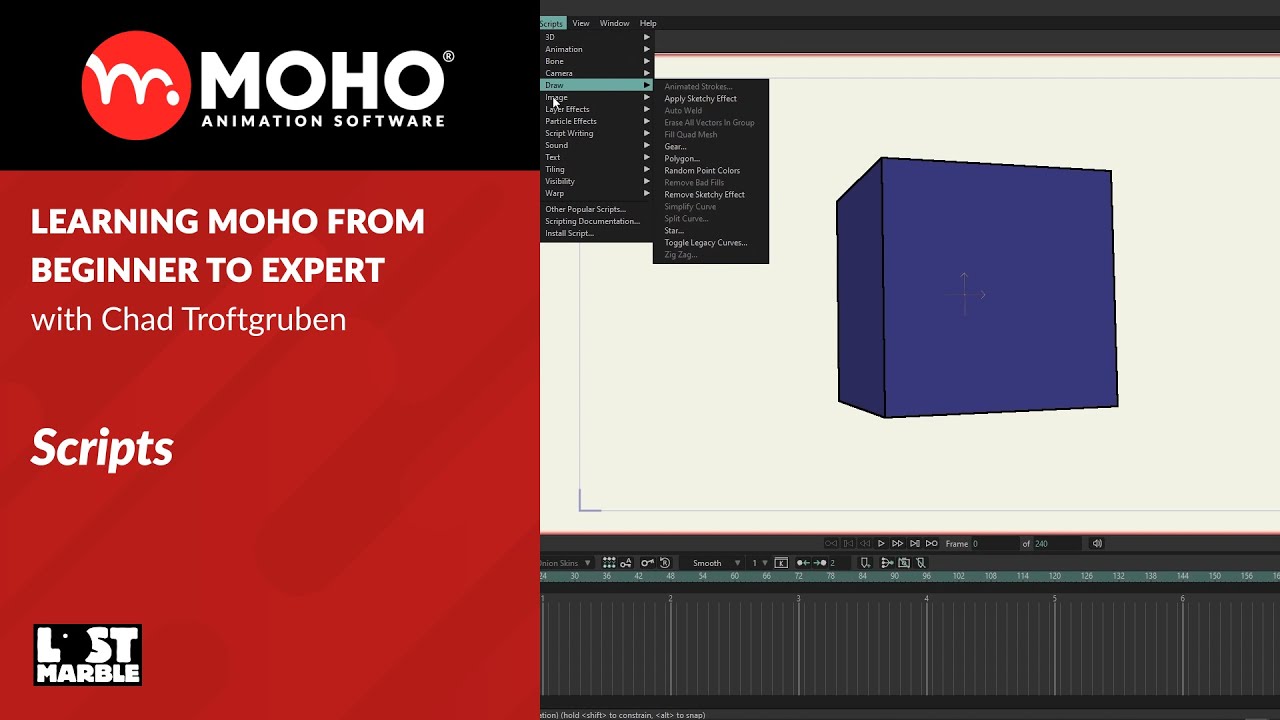Choose Toggle Legacy Curves... from Draw submenu
Screen dimensions: 1280x720
(x=711, y=242)
